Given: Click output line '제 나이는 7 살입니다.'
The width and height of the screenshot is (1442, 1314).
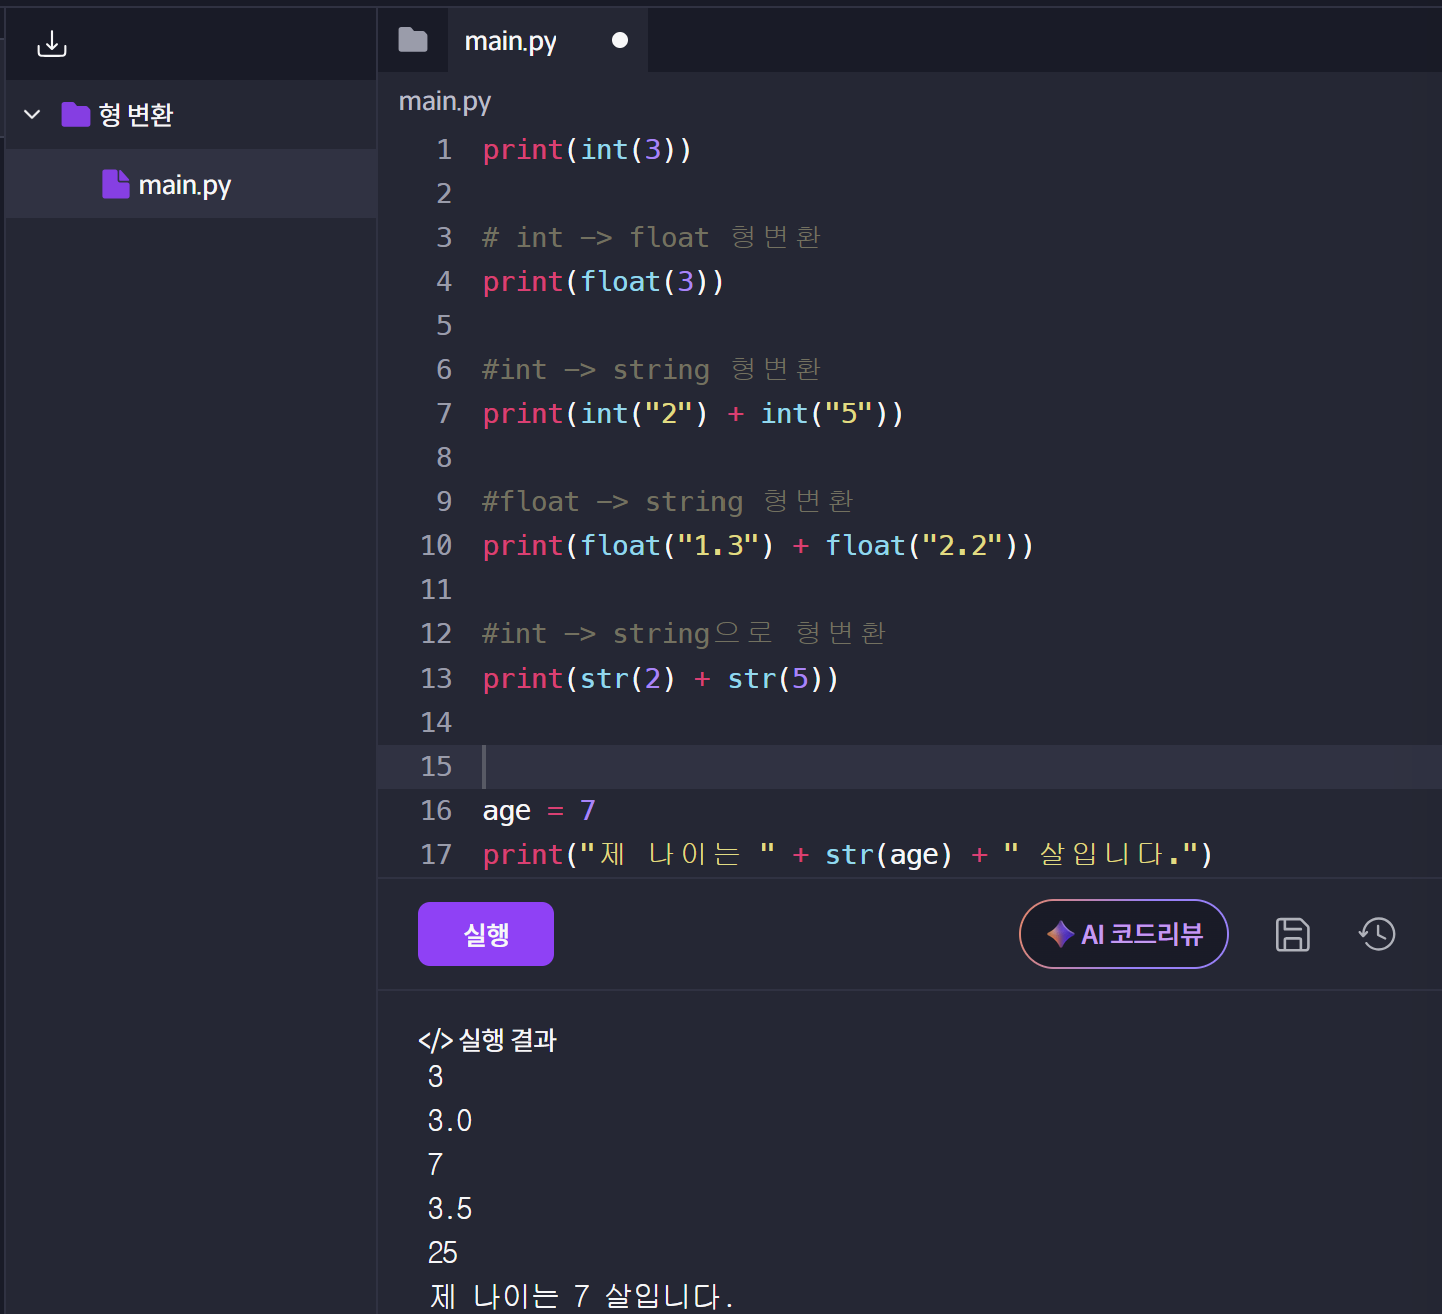Looking at the screenshot, I should 581,1297.
